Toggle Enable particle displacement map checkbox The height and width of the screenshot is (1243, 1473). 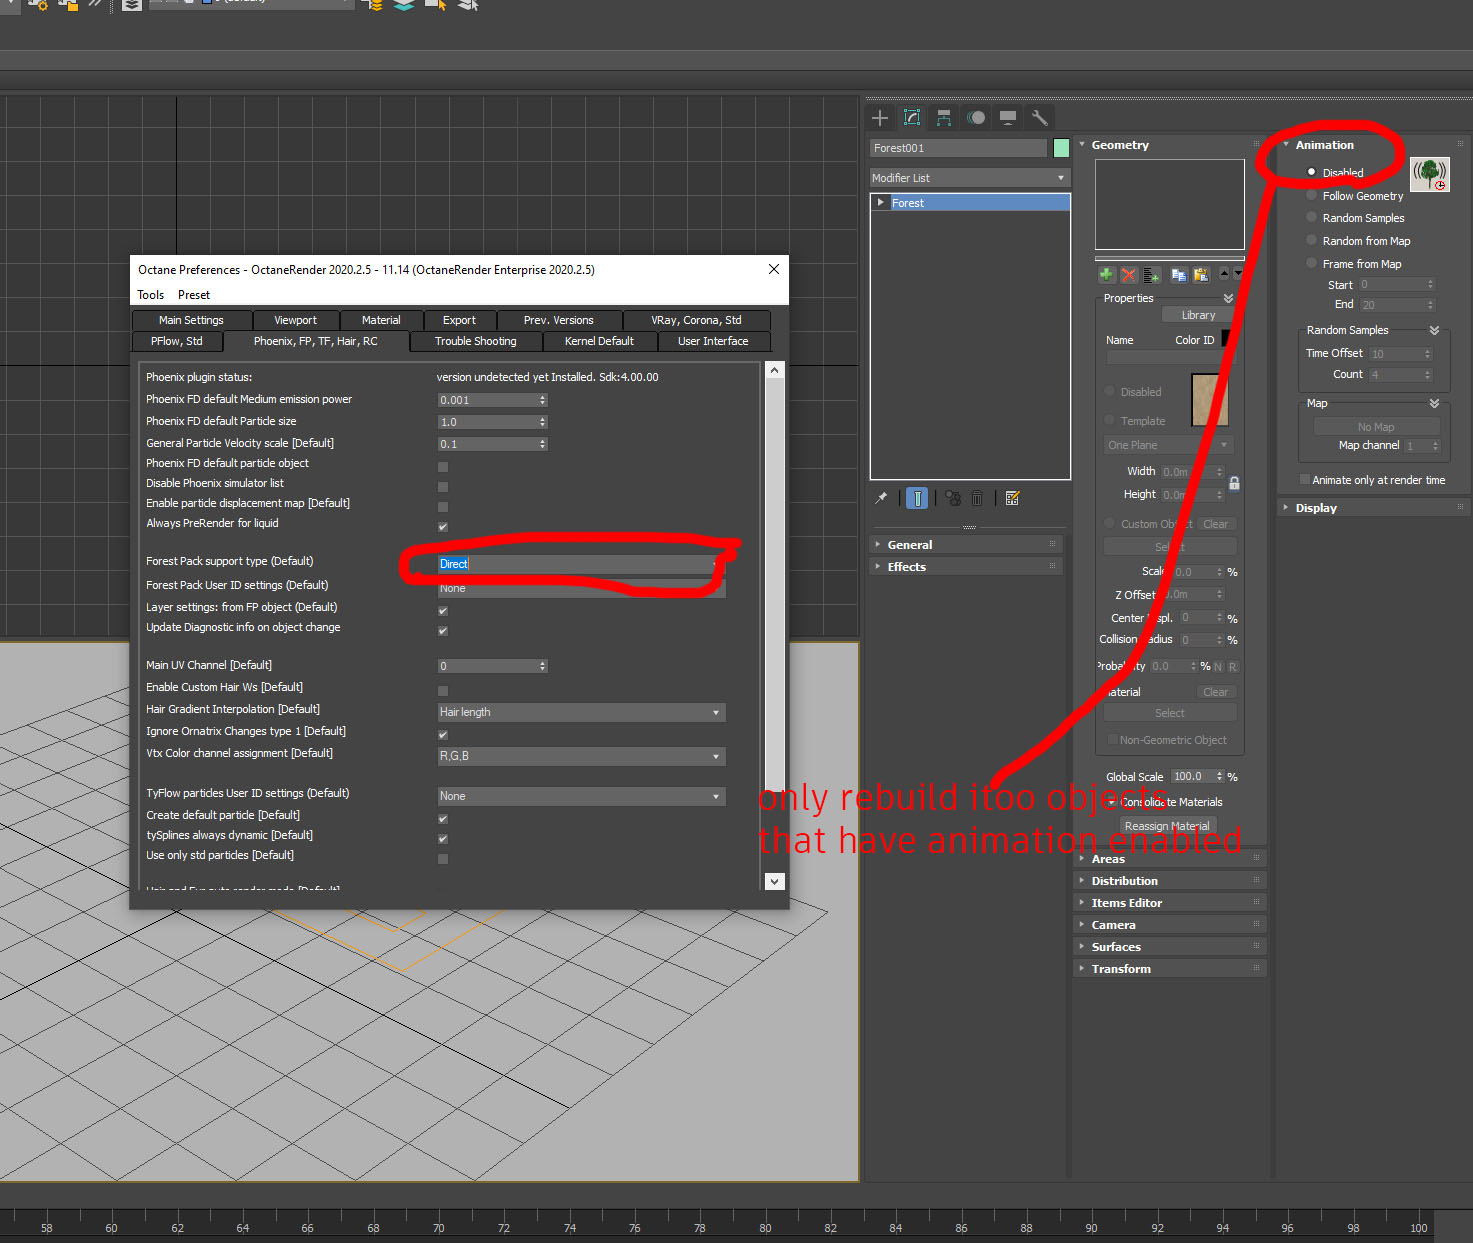(443, 507)
